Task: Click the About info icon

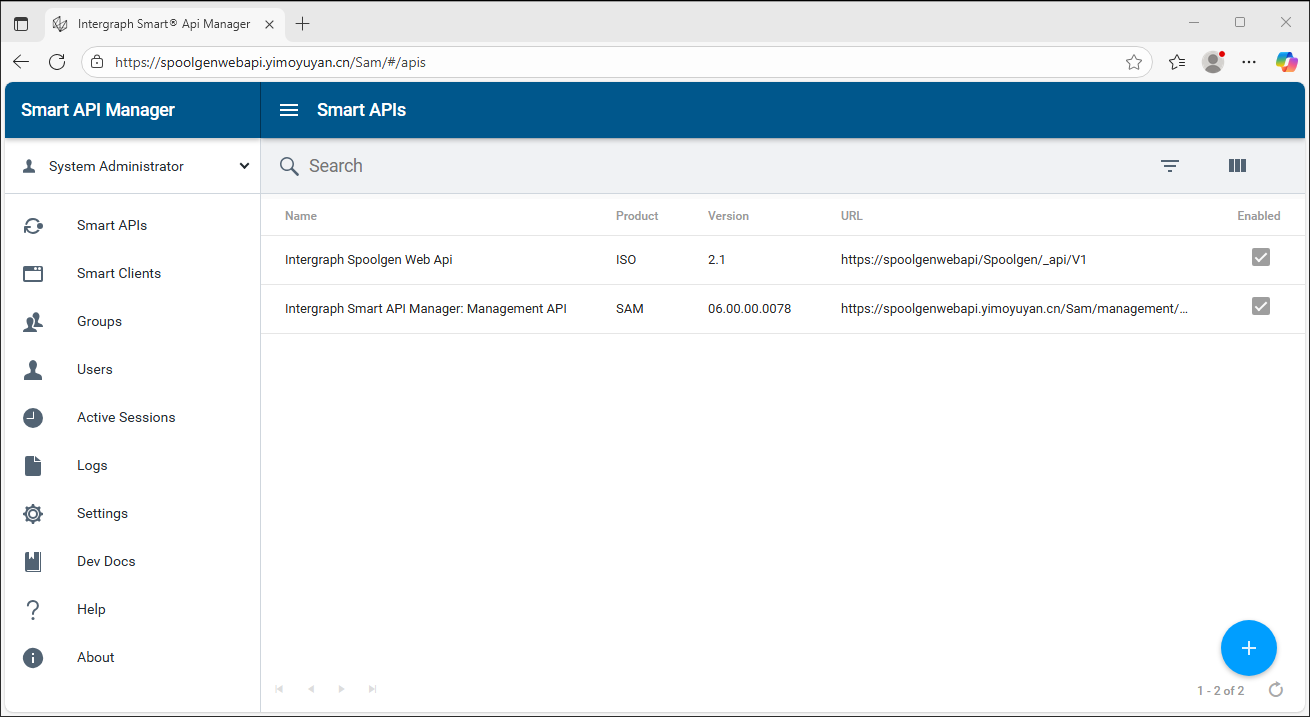Action: (33, 658)
